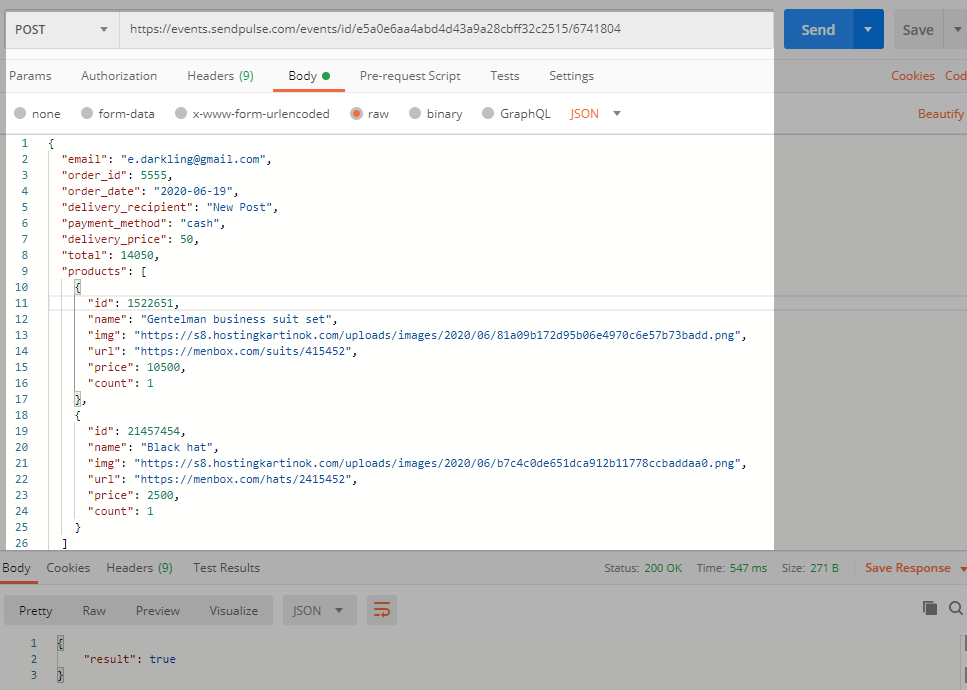Open the Test Results tab
967x690 pixels.
[x=226, y=568]
